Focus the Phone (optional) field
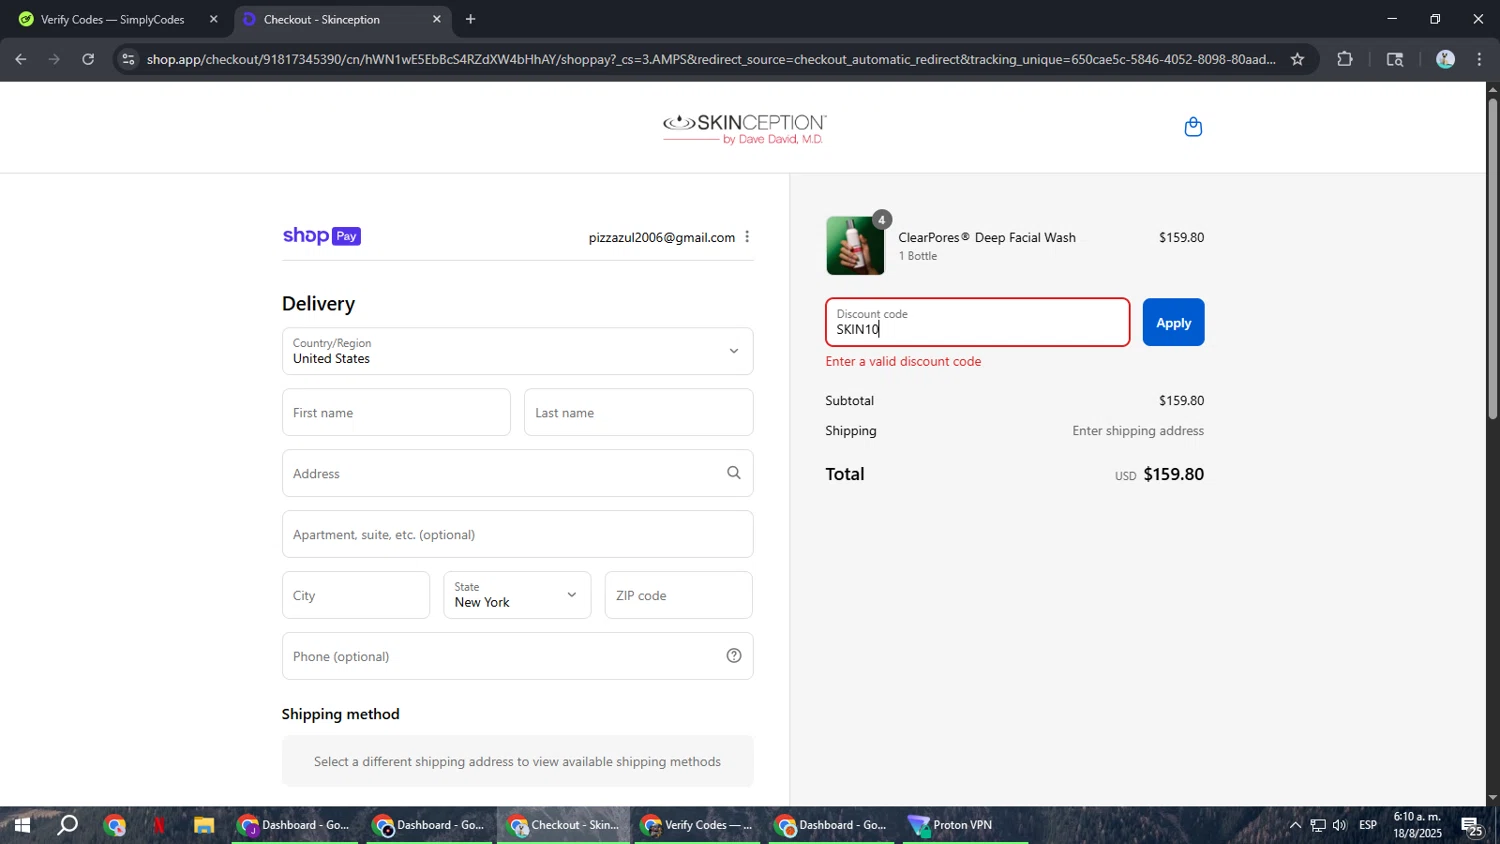Image resolution: width=1500 pixels, height=844 pixels. tap(517, 656)
